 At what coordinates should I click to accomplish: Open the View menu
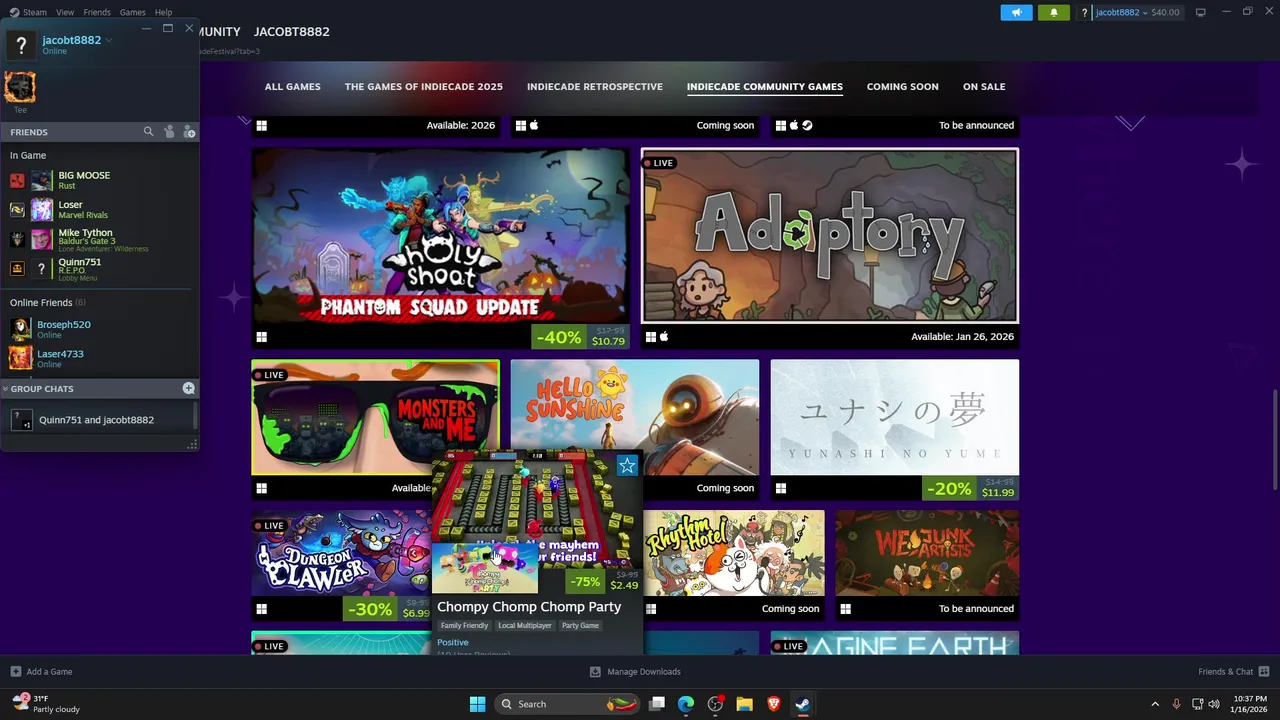[x=65, y=12]
